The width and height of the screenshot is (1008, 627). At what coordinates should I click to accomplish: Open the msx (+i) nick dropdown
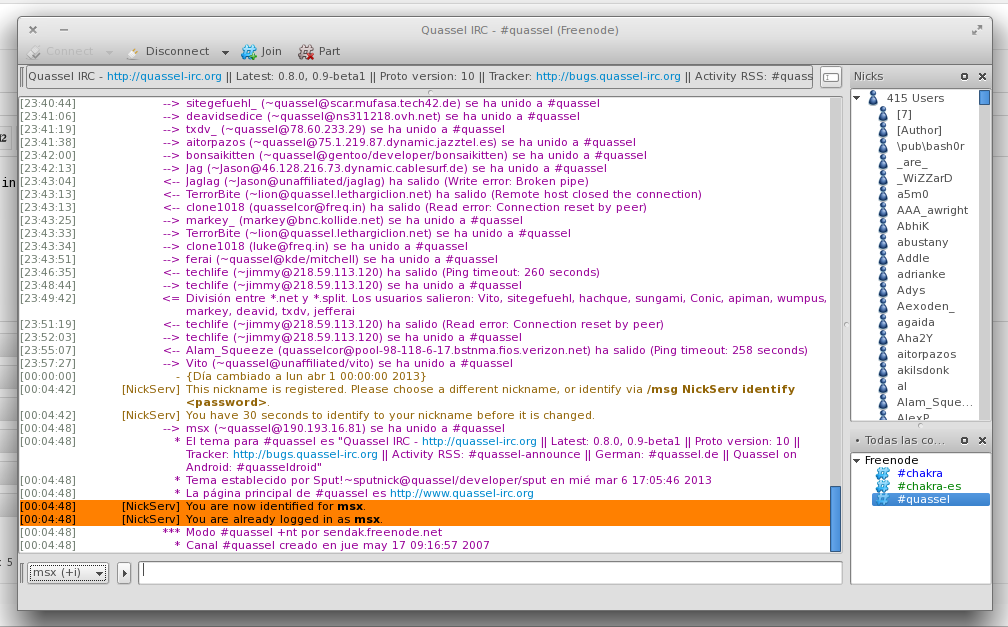pos(68,572)
